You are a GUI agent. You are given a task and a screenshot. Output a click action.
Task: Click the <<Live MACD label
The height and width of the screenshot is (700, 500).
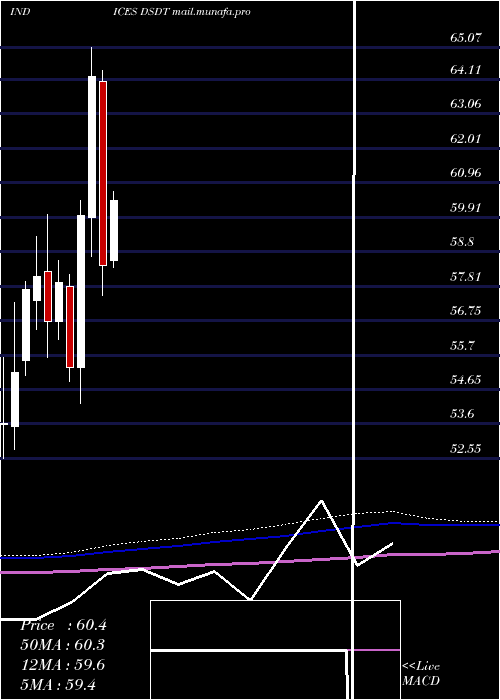click(421, 674)
